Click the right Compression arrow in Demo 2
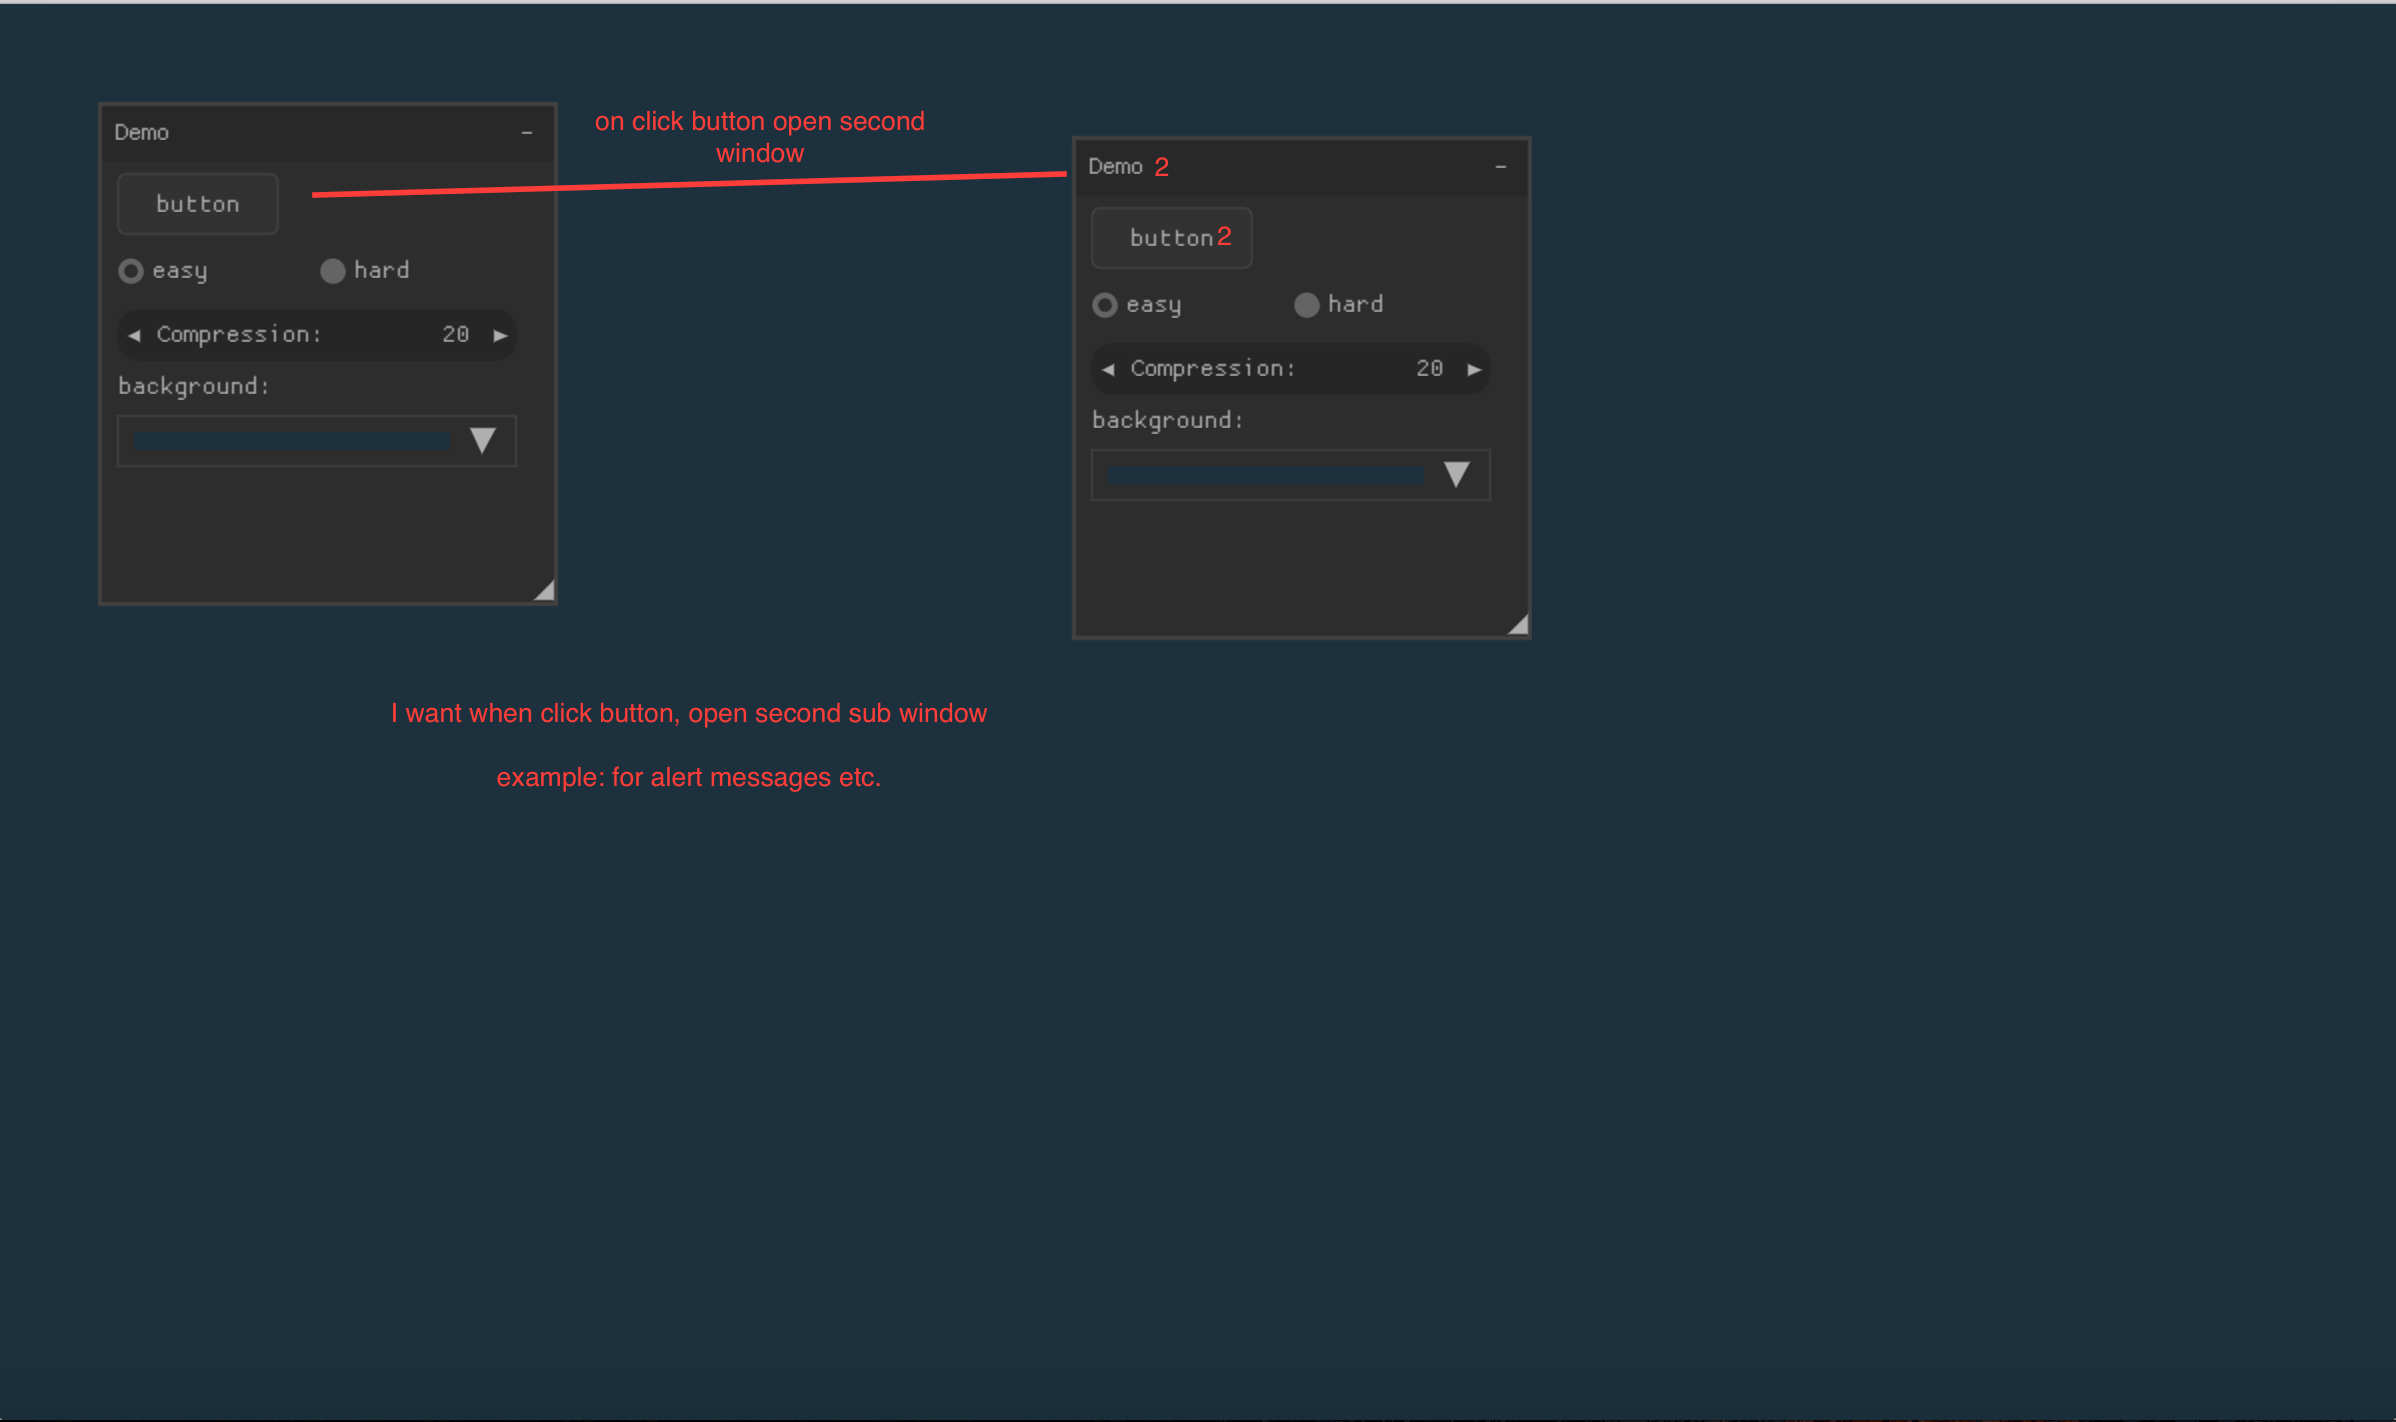2396x1422 pixels. [x=1473, y=368]
